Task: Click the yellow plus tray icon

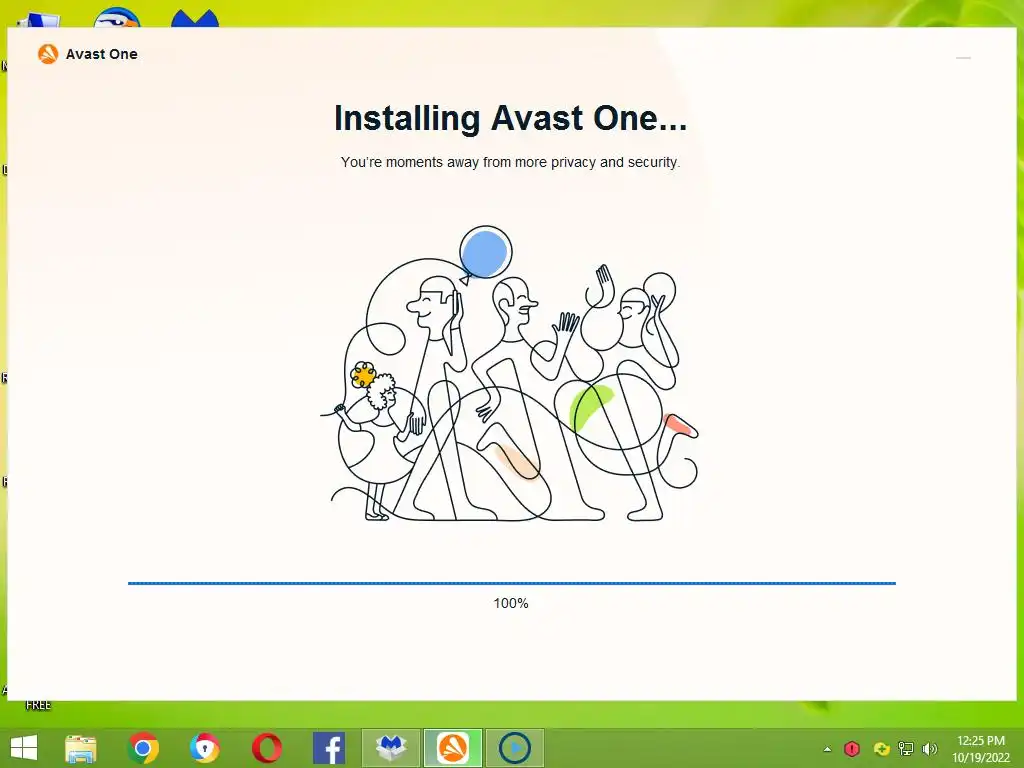Action: pos(882,749)
